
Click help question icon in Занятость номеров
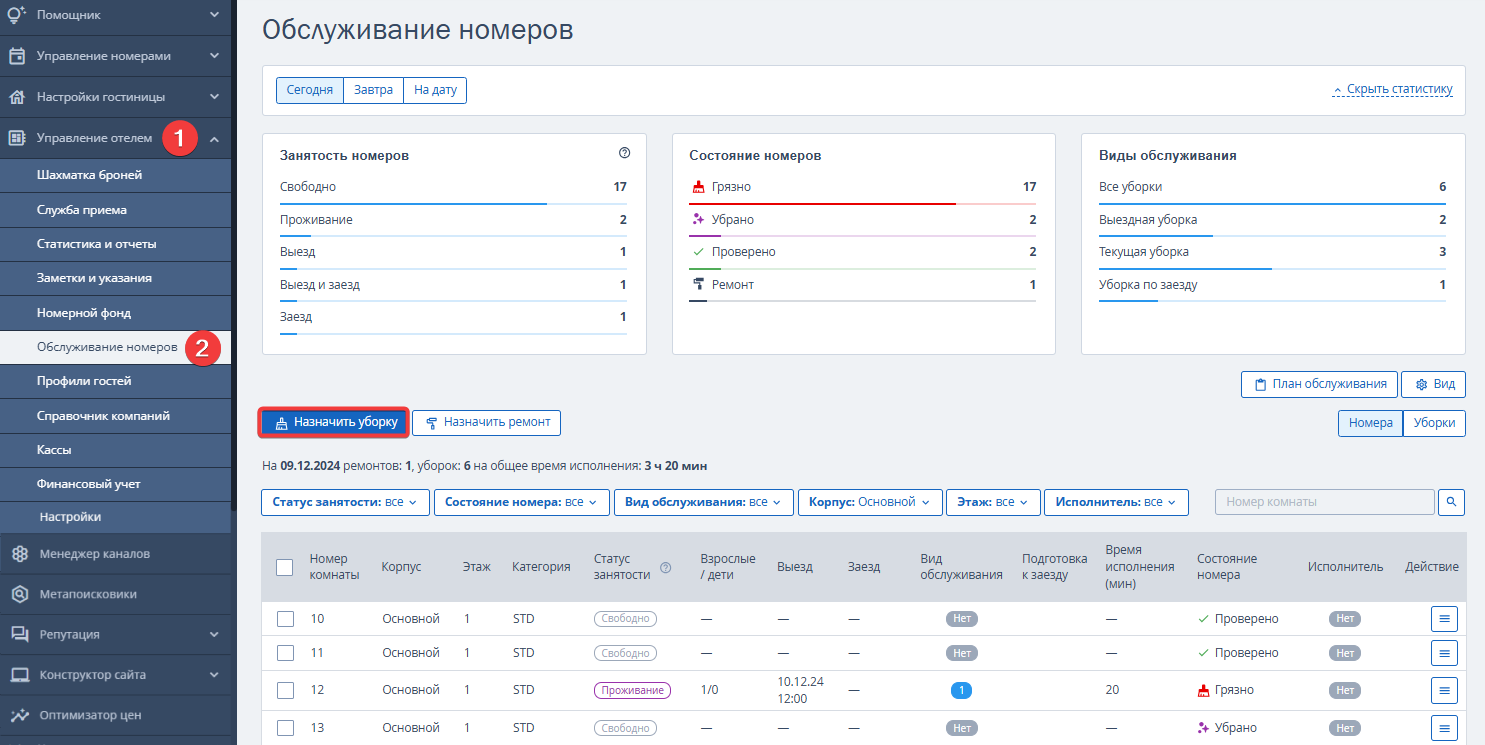pyautogui.click(x=625, y=153)
